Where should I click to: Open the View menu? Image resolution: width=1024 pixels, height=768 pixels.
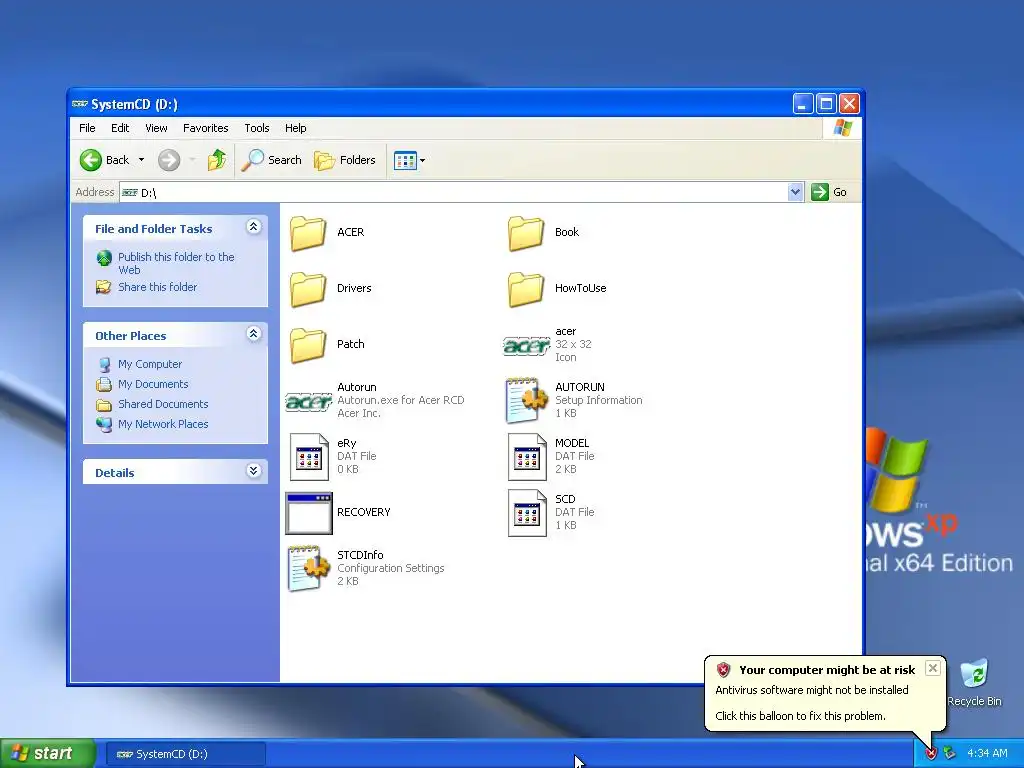(x=156, y=128)
